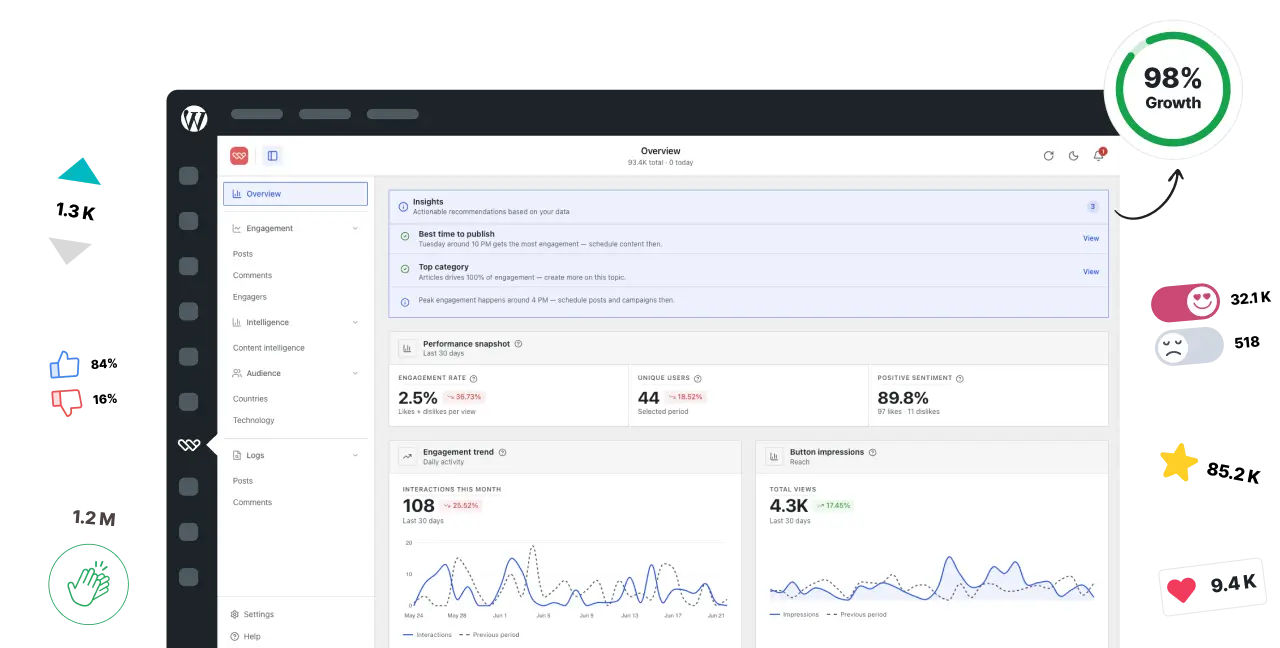The height and width of the screenshot is (648, 1280).
Task: Open help tooltip next to Positive sentiment
Action: [x=959, y=379]
